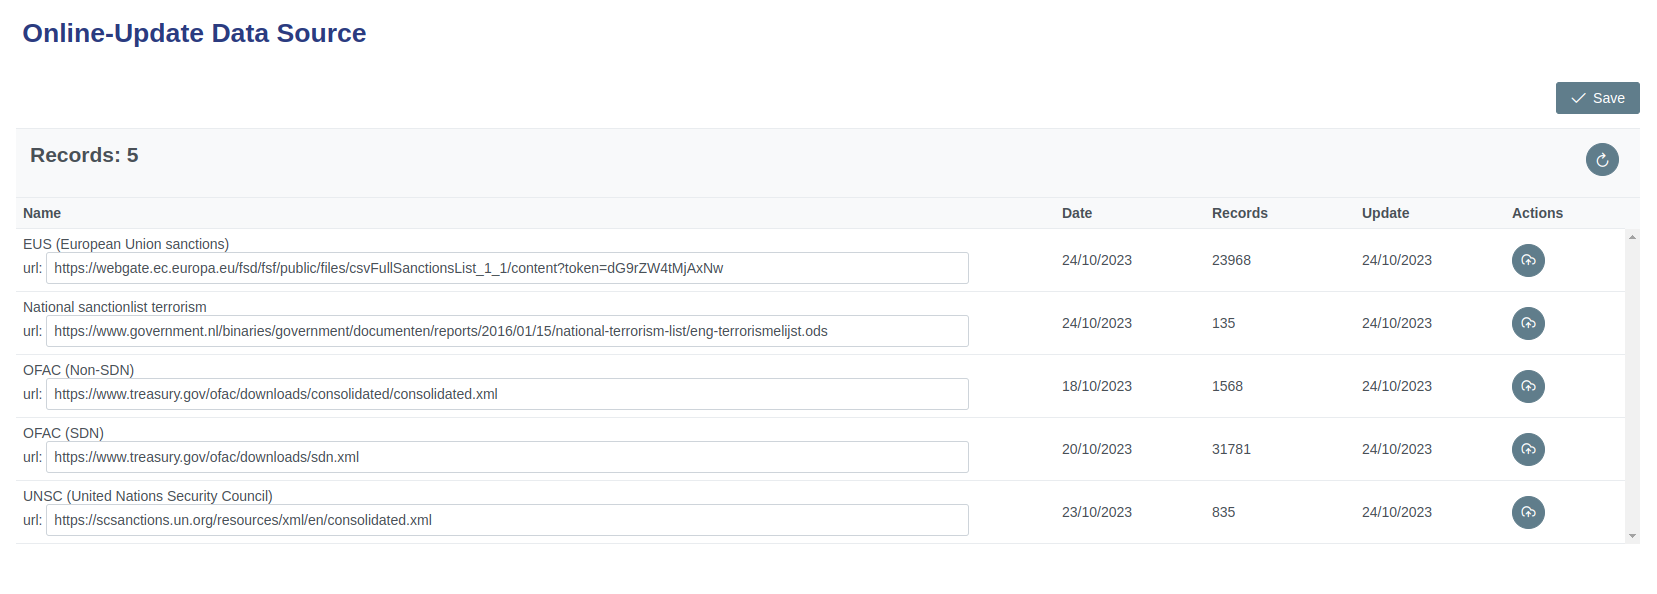Edit the EUS webgate URL field

tap(507, 268)
